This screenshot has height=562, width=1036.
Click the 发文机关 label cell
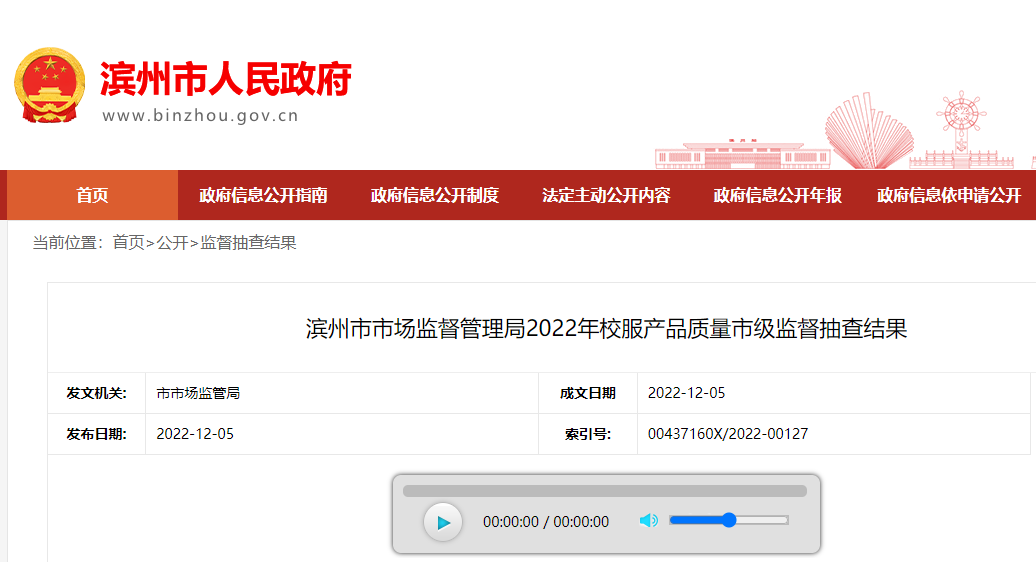[x=96, y=393]
